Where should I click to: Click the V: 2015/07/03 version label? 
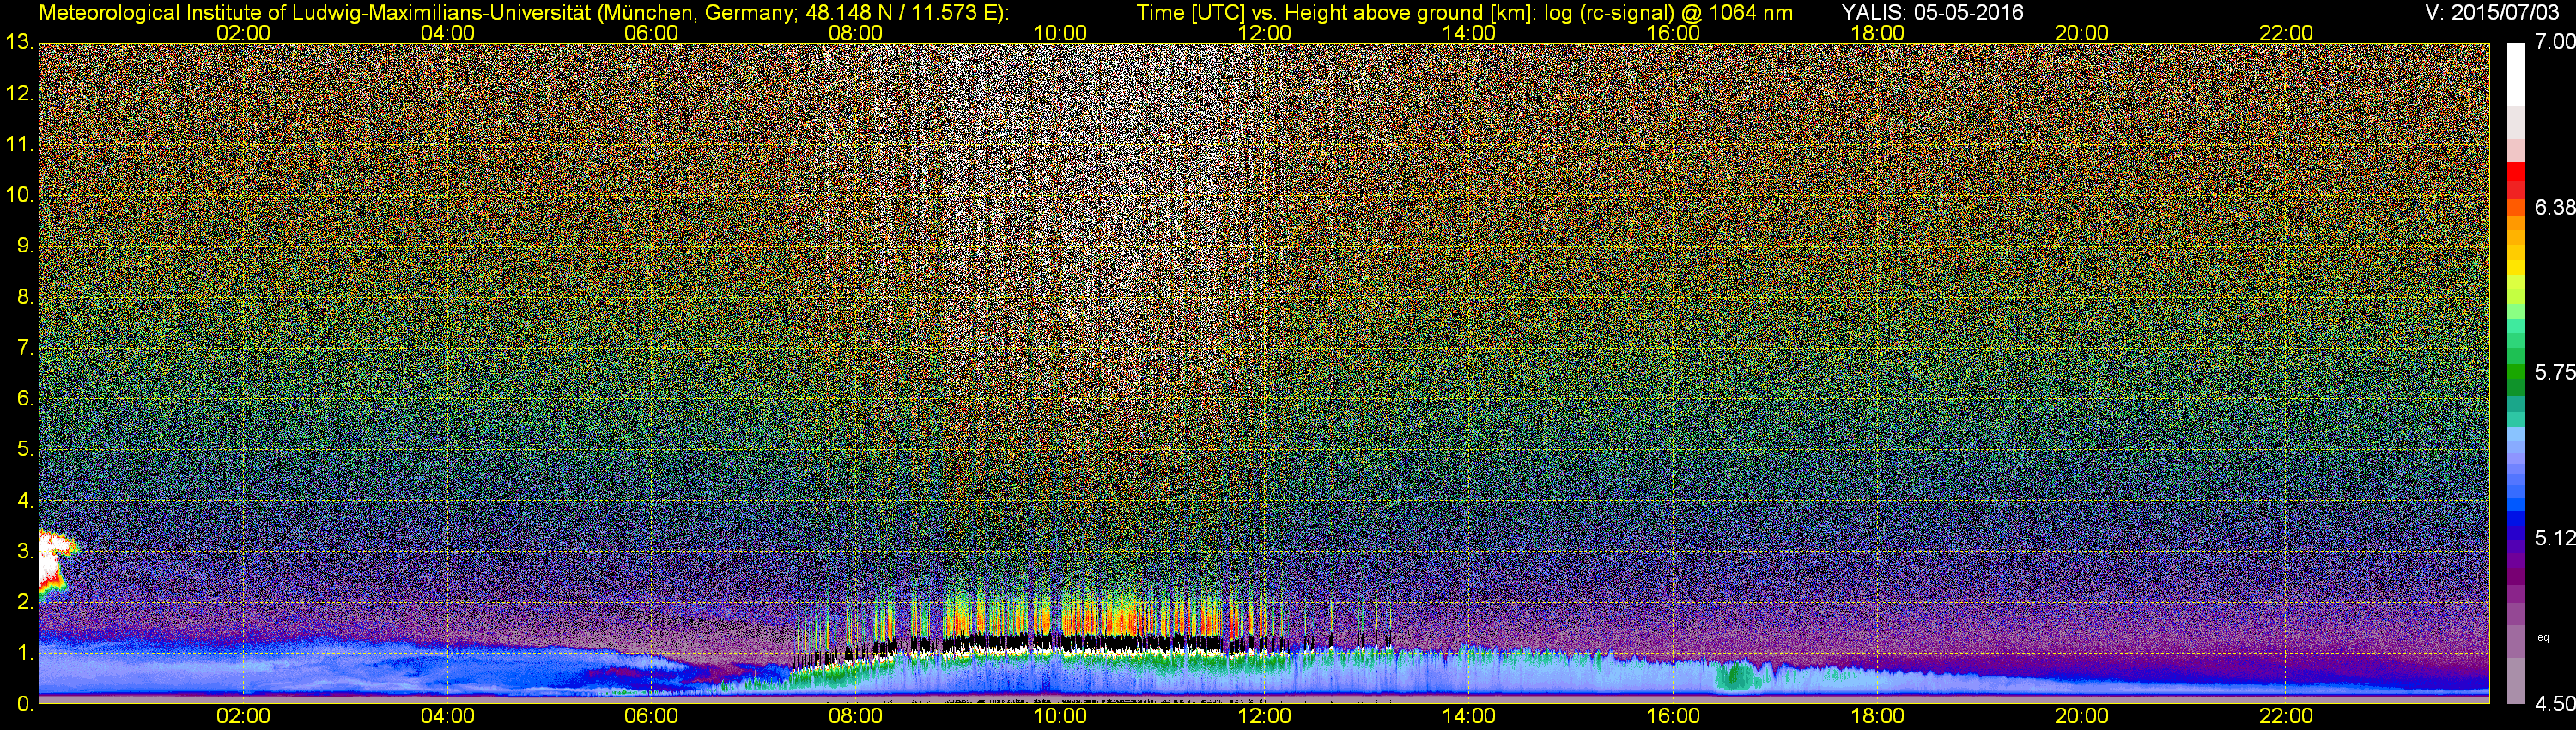(2488, 12)
